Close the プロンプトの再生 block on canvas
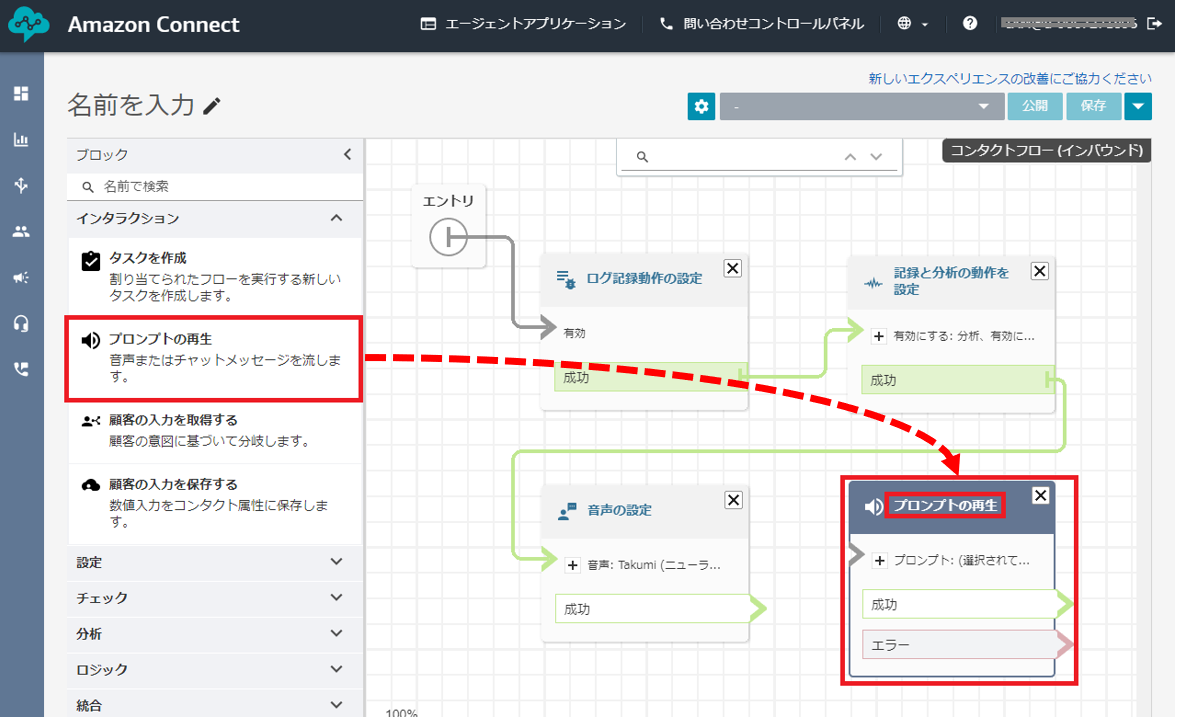 (1040, 496)
